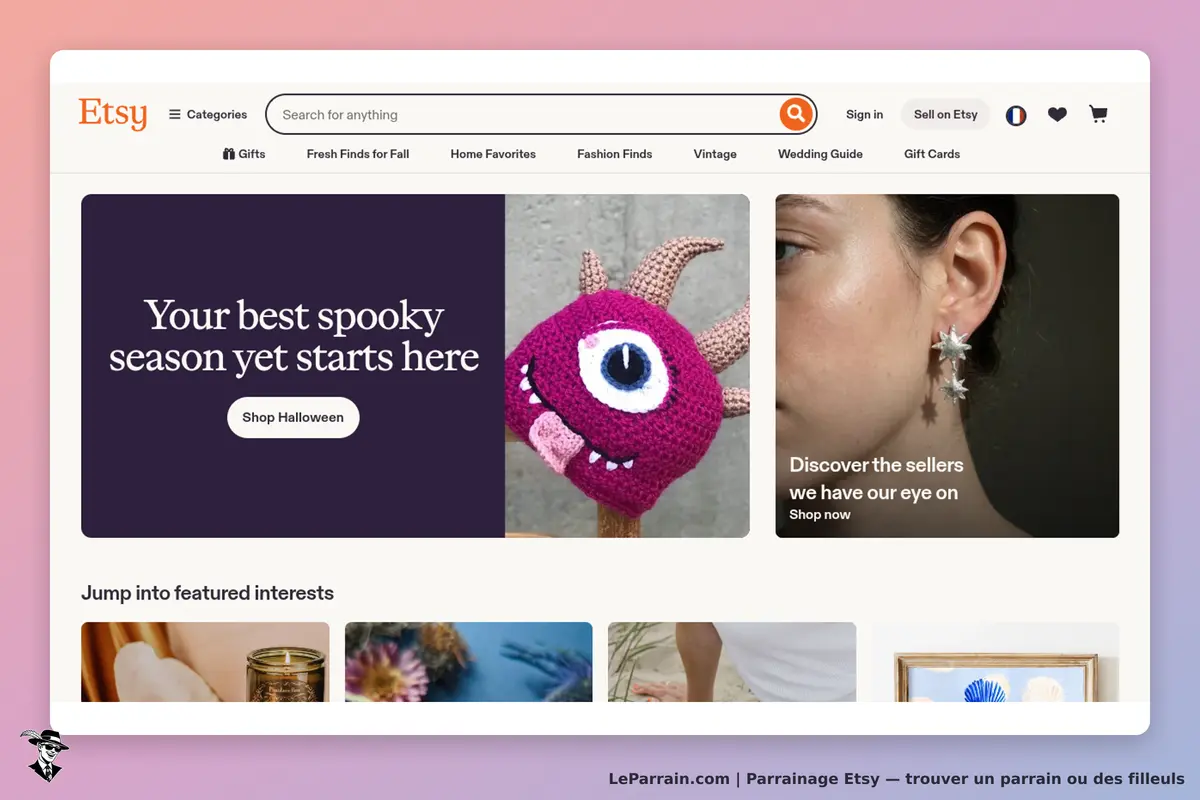Open the Categories hamburger menu

click(x=208, y=115)
